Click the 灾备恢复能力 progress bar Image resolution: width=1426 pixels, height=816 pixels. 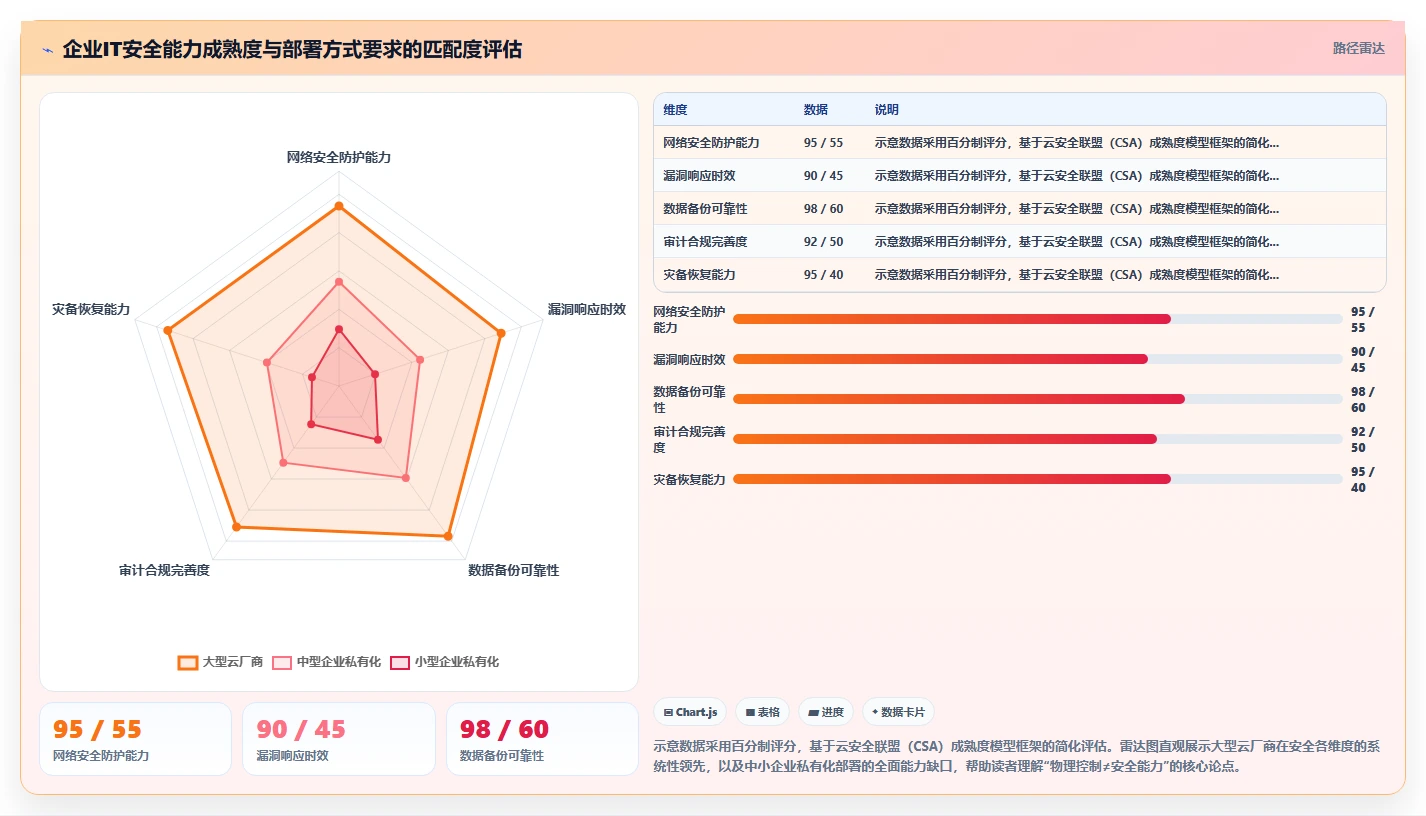(1037, 479)
